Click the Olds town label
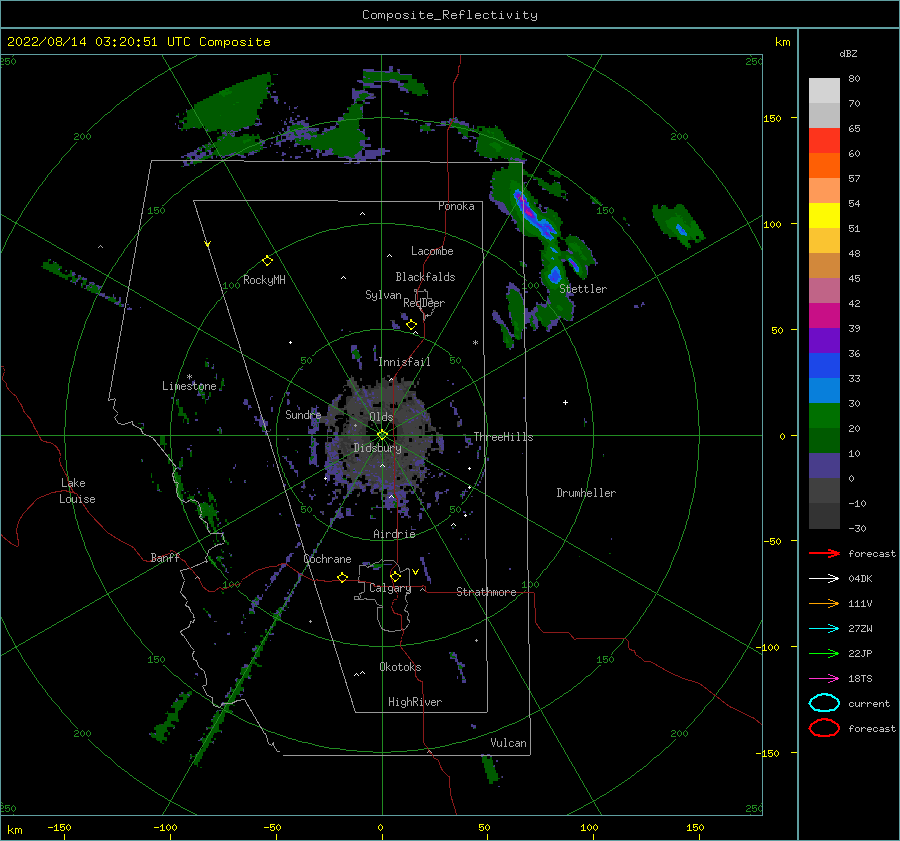Screen dimensions: 900x841 click(x=381, y=417)
